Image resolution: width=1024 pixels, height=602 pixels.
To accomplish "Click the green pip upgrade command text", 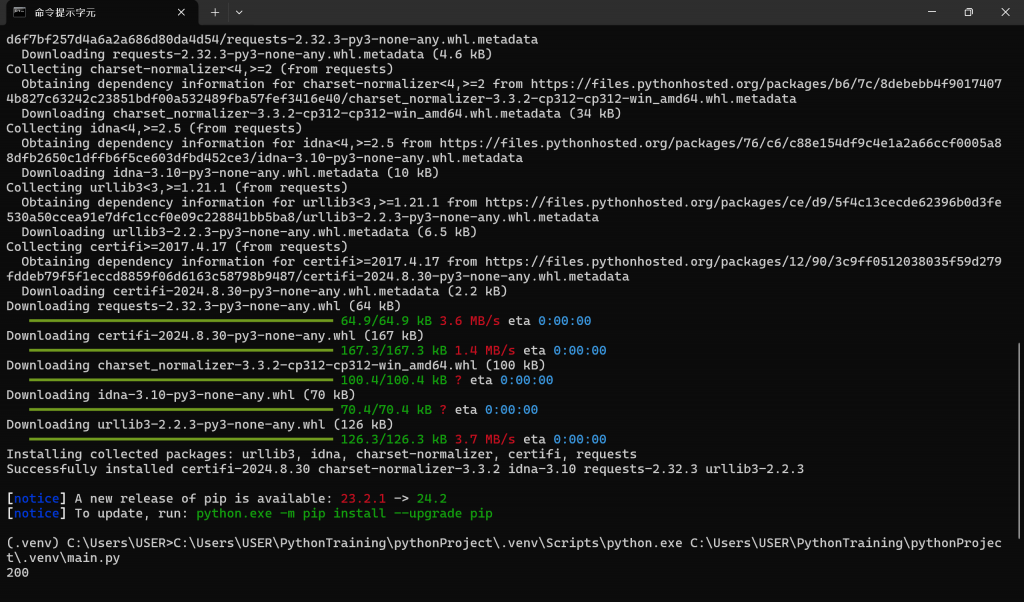I will tap(344, 514).
